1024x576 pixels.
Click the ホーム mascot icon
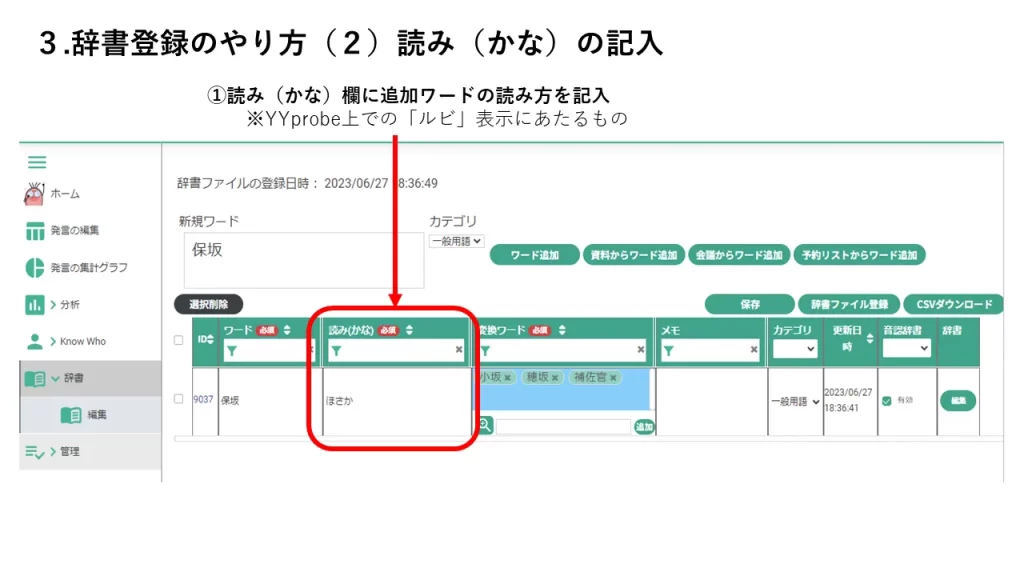[34, 194]
